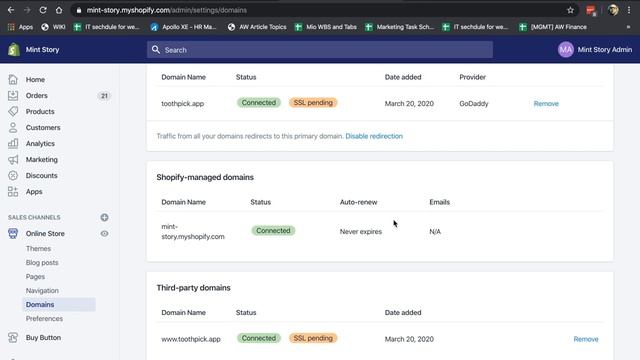This screenshot has height=360, width=640.
Task: Open Marketing in the sidebar
Action: pos(42,160)
